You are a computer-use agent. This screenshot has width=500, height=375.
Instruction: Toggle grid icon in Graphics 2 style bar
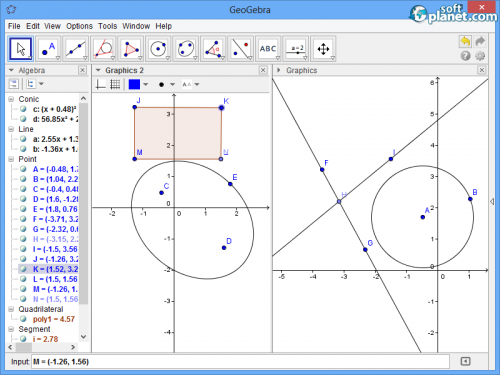click(x=115, y=84)
